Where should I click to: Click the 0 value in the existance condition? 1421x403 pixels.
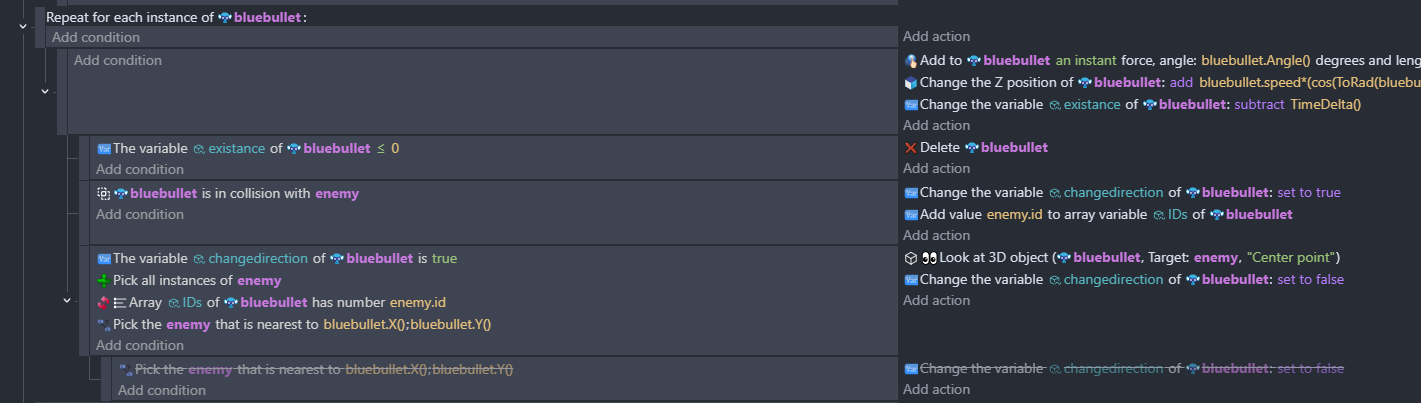(x=395, y=149)
